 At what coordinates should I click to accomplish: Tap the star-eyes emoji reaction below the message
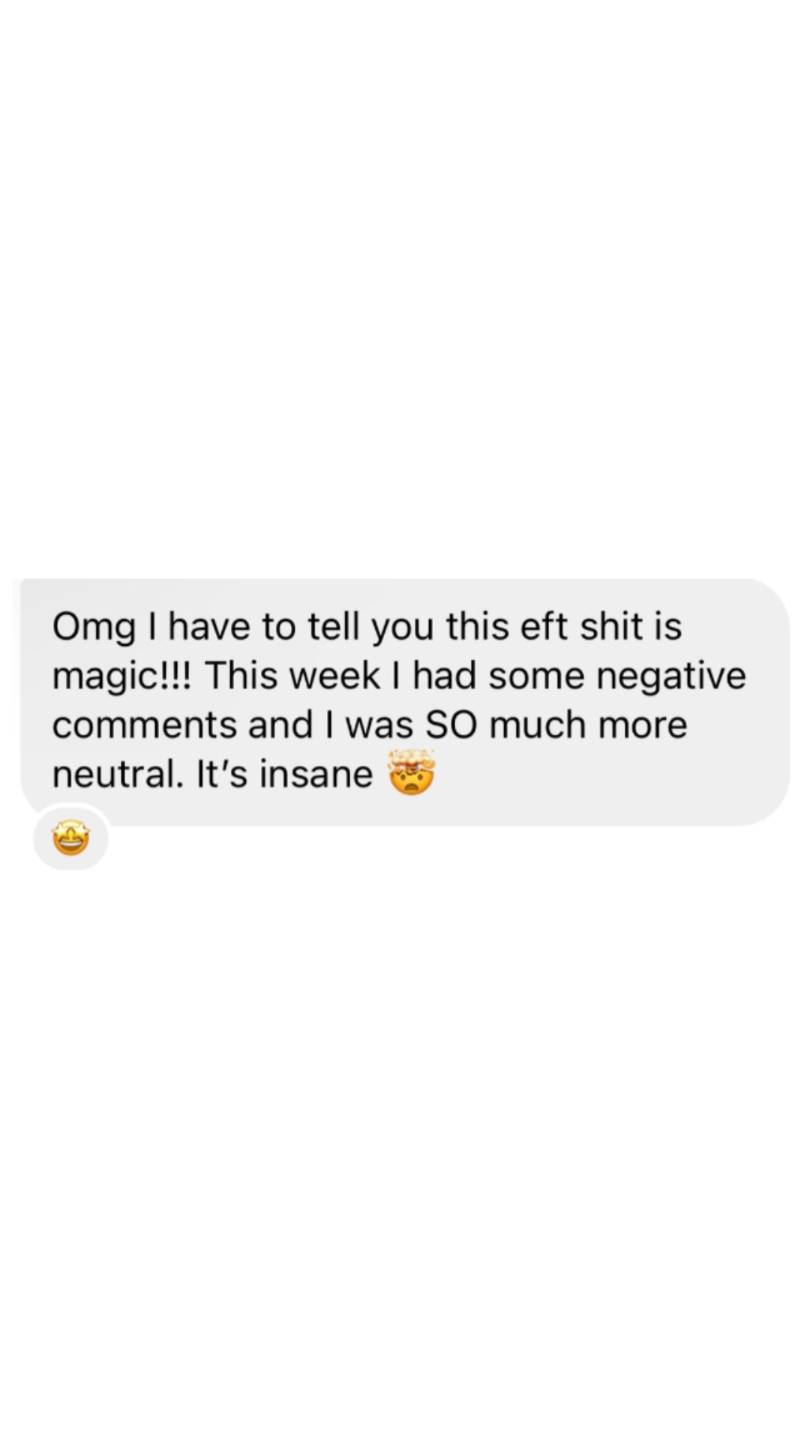(70, 839)
